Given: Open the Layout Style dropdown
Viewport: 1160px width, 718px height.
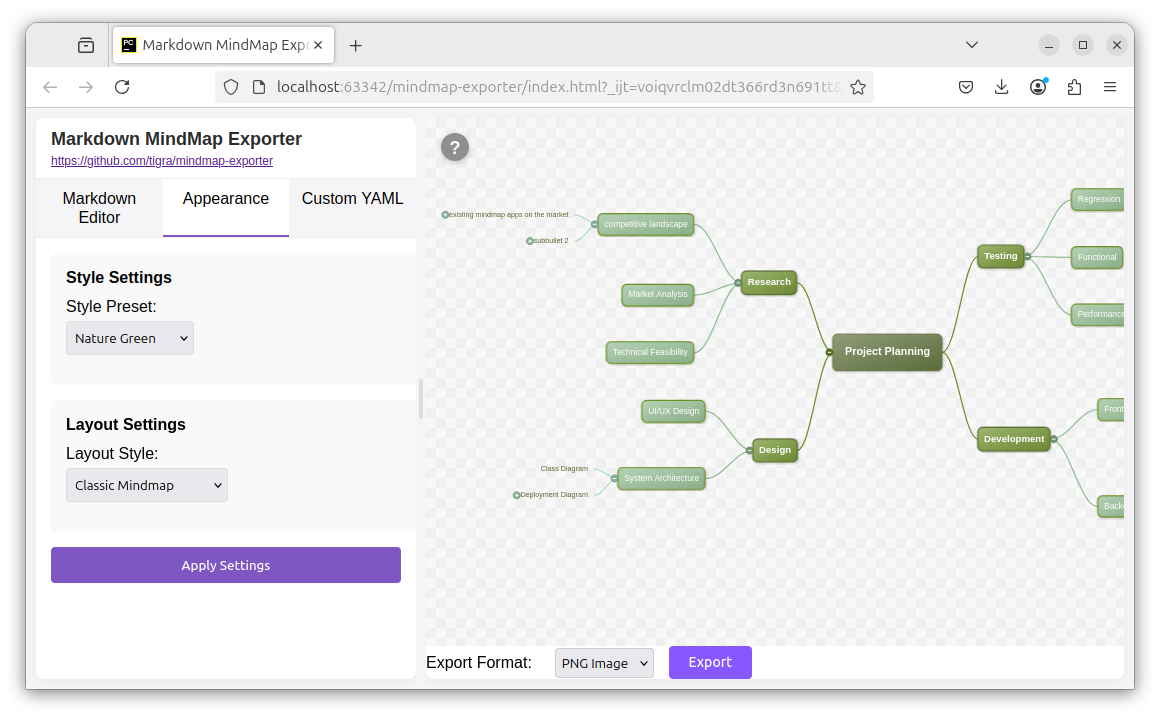Looking at the screenshot, I should pos(147,485).
